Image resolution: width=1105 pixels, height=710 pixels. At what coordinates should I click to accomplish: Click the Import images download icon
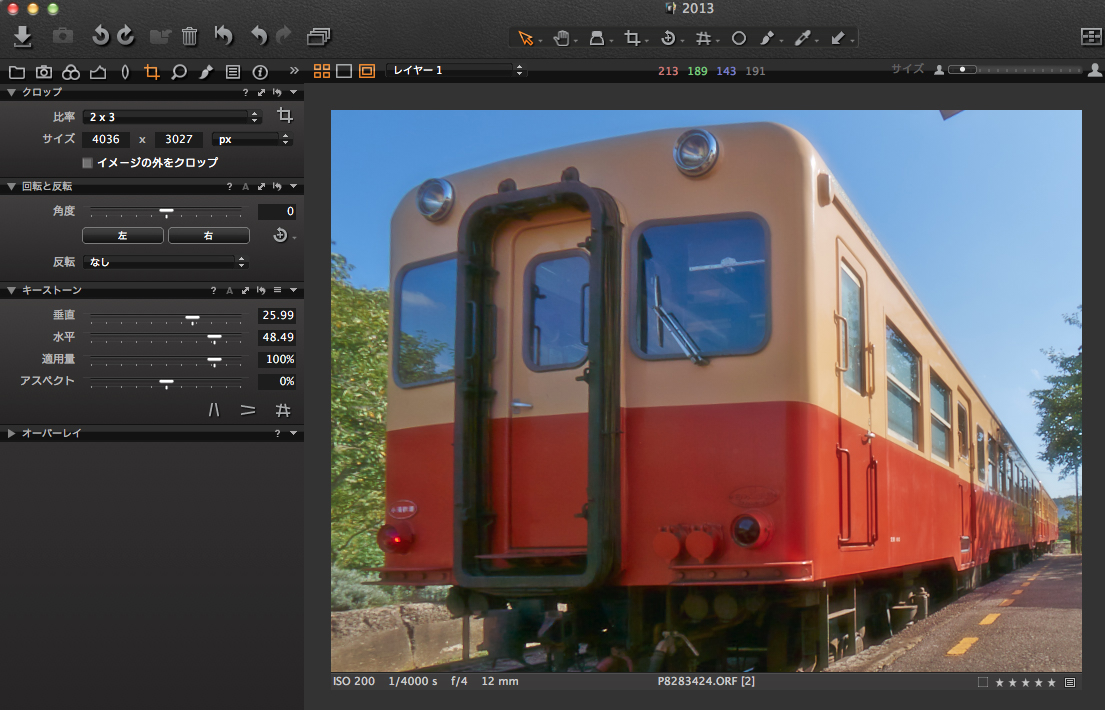click(x=23, y=37)
